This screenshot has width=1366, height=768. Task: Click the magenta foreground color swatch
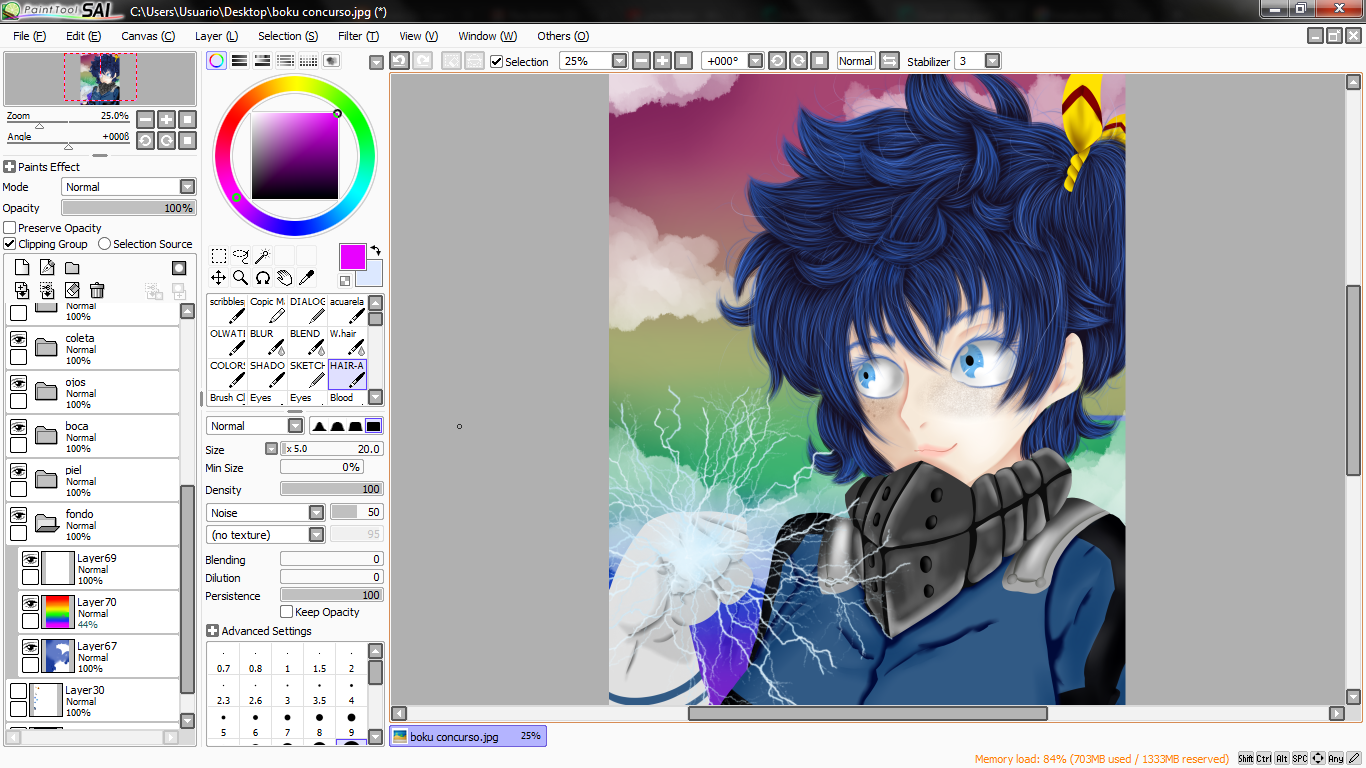352,257
